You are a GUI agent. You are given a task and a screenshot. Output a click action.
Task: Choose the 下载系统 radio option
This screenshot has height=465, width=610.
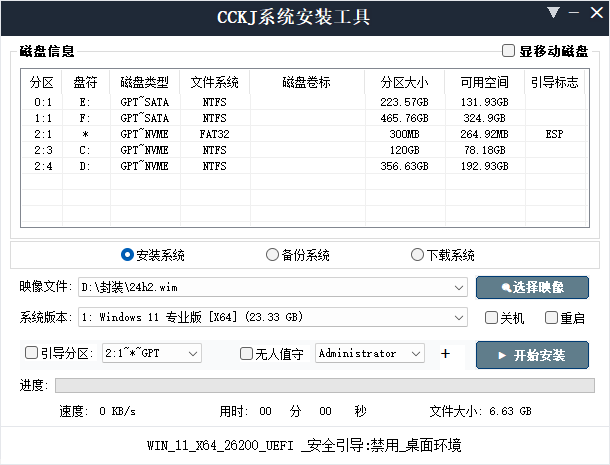tap(417, 255)
